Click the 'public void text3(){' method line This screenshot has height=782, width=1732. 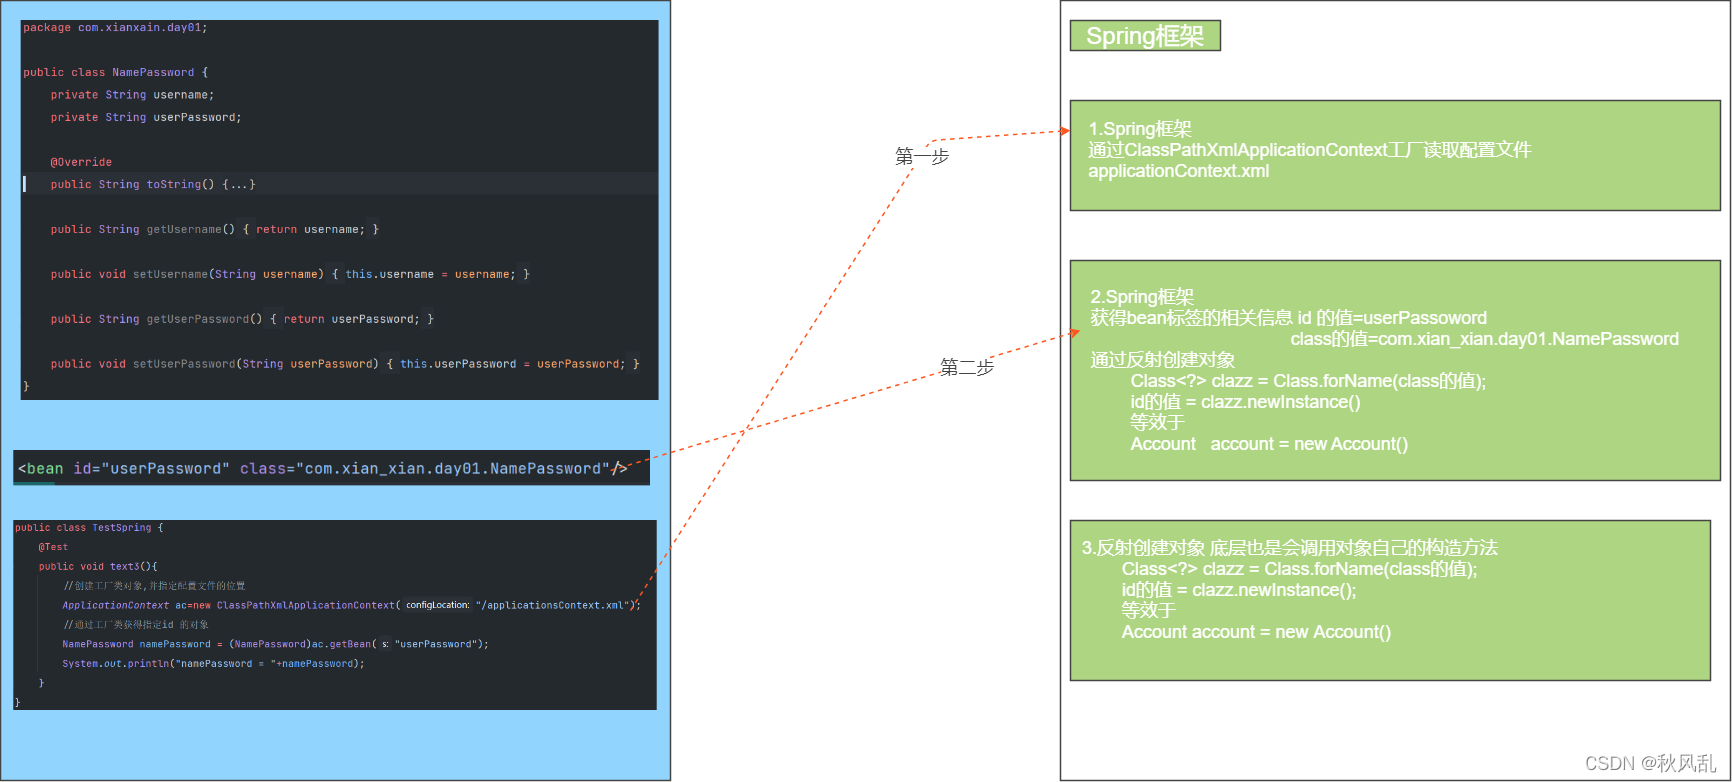click(98, 567)
